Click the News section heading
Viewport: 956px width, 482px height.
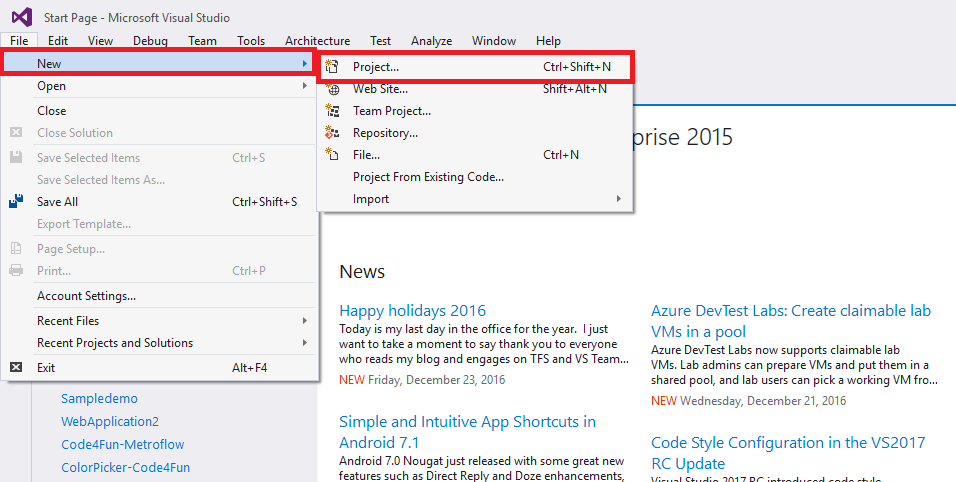(362, 271)
